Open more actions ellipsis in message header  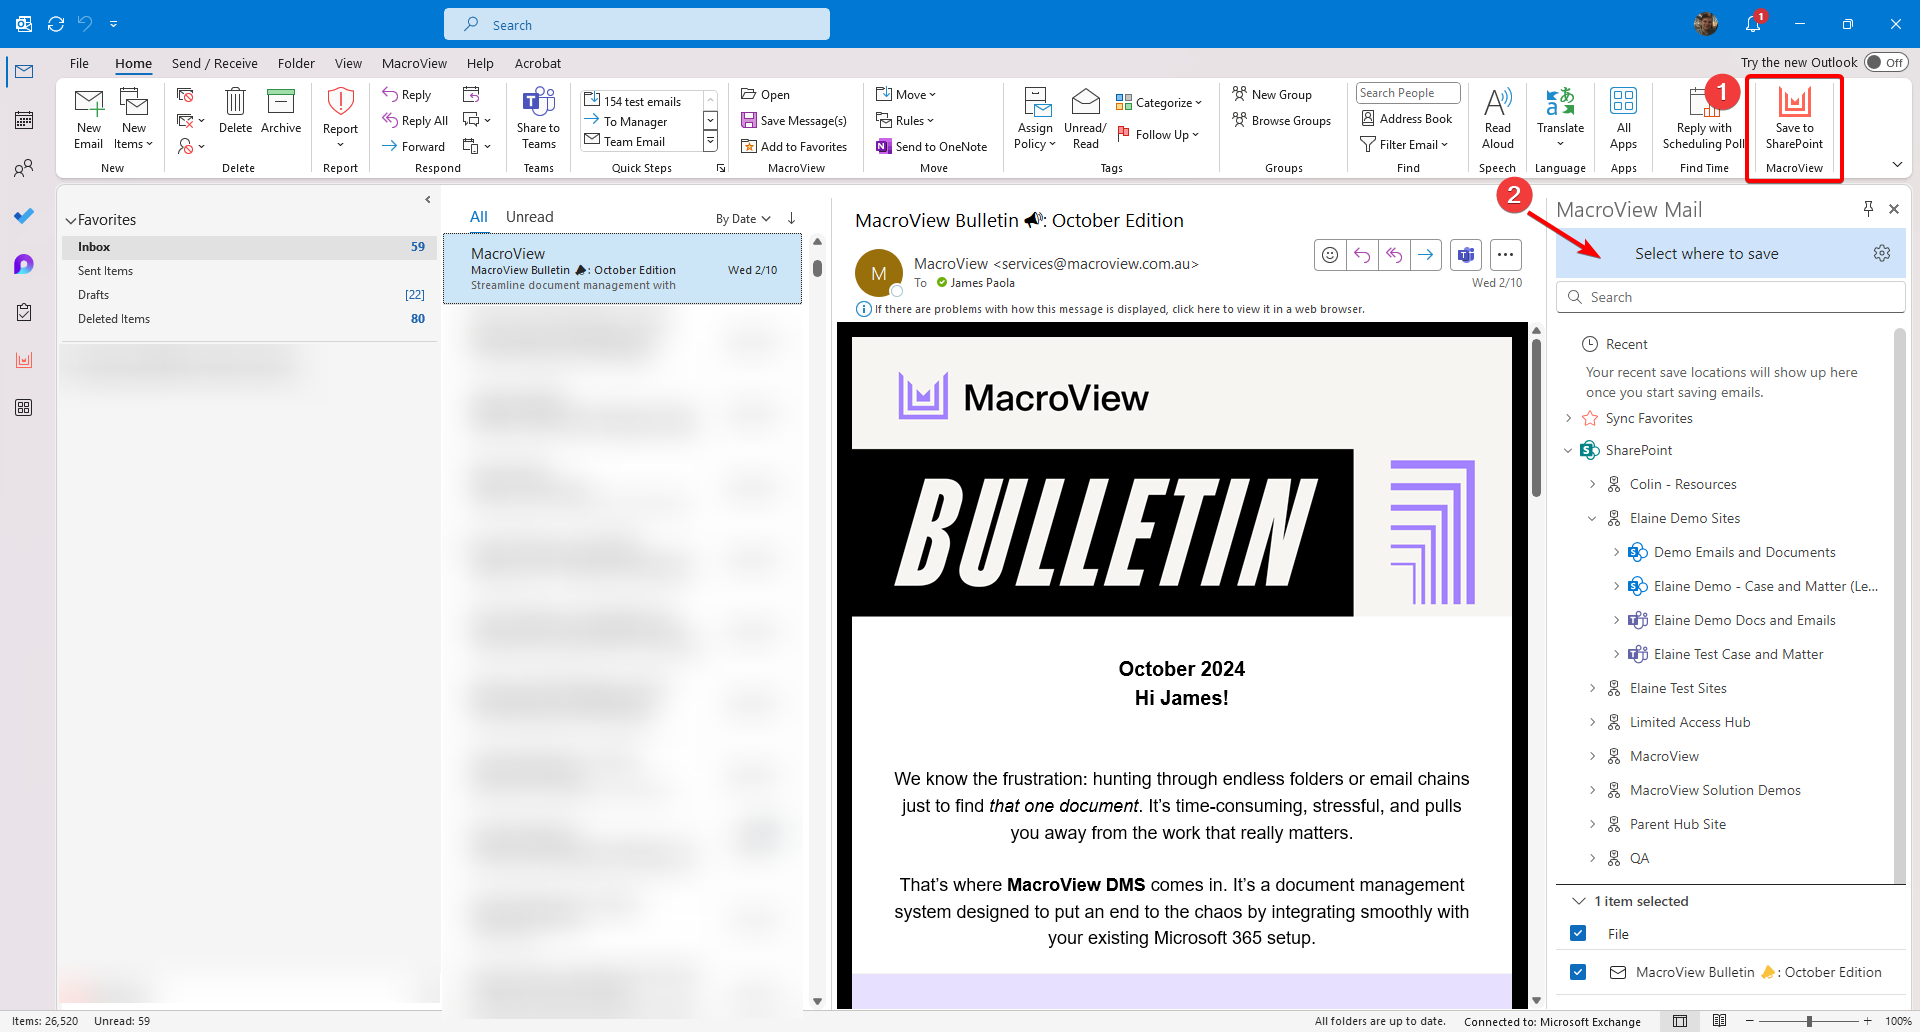point(1505,255)
